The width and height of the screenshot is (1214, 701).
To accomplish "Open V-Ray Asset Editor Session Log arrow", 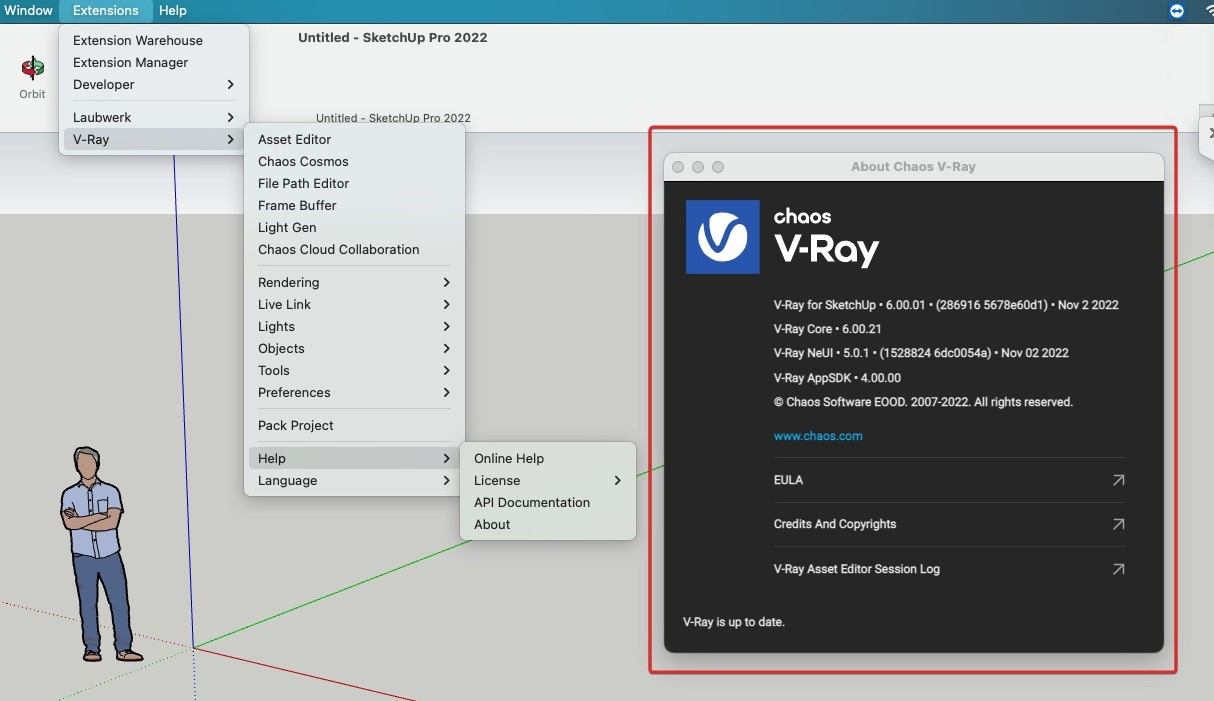I will (x=1118, y=569).
